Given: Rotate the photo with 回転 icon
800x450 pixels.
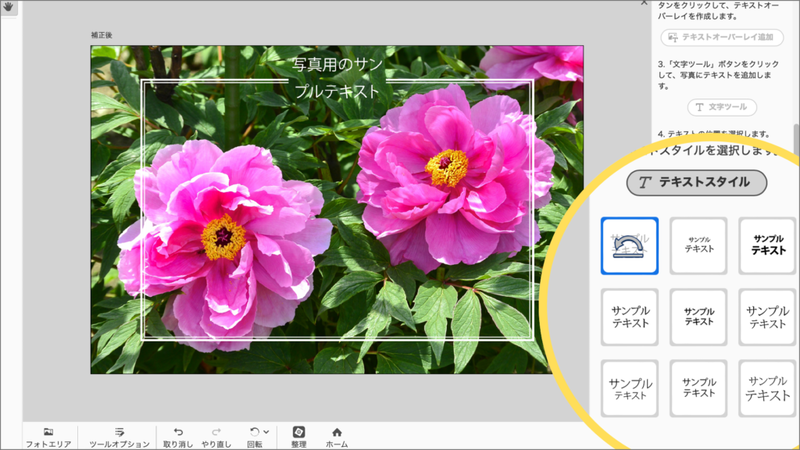Looking at the screenshot, I should click(x=255, y=432).
